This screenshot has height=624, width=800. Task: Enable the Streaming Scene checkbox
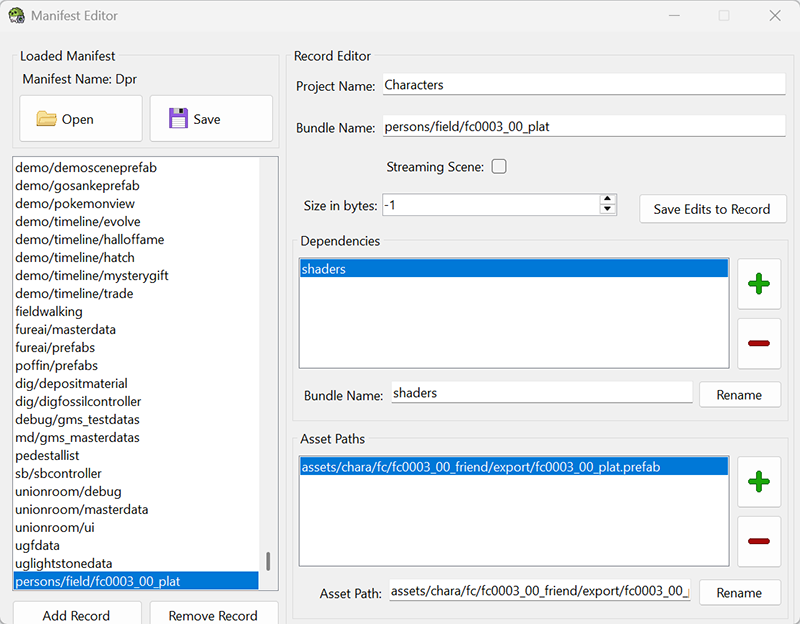499,167
